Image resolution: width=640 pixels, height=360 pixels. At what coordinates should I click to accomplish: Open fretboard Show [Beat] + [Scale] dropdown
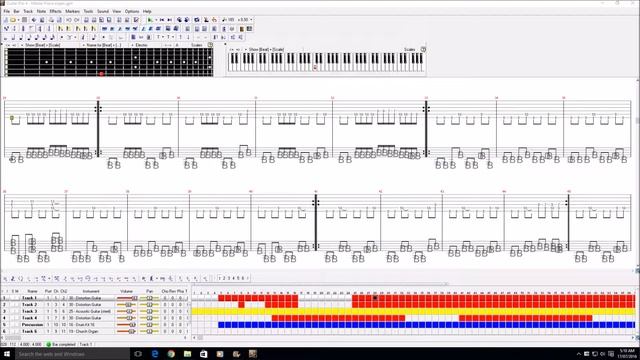pyautogui.click(x=42, y=45)
